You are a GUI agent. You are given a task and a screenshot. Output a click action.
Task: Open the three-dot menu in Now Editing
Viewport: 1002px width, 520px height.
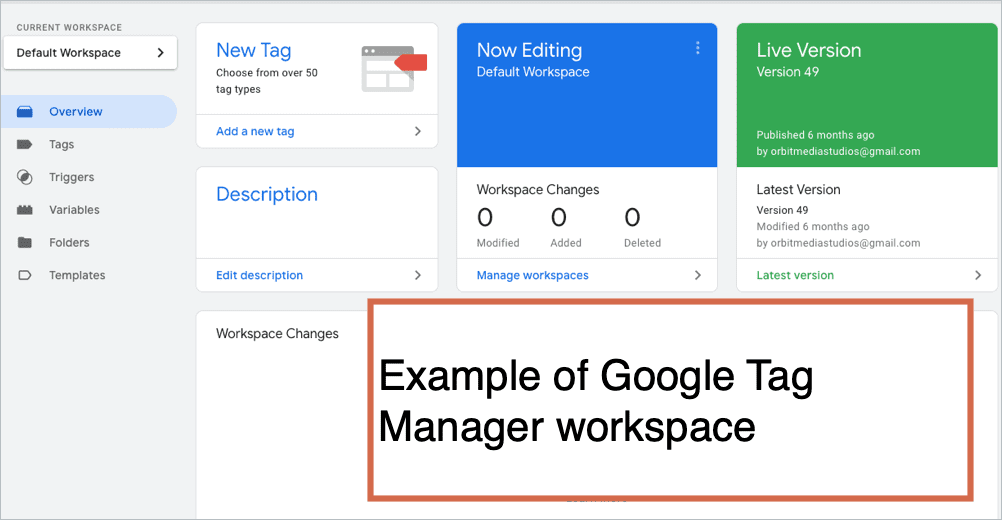pyautogui.click(x=697, y=48)
